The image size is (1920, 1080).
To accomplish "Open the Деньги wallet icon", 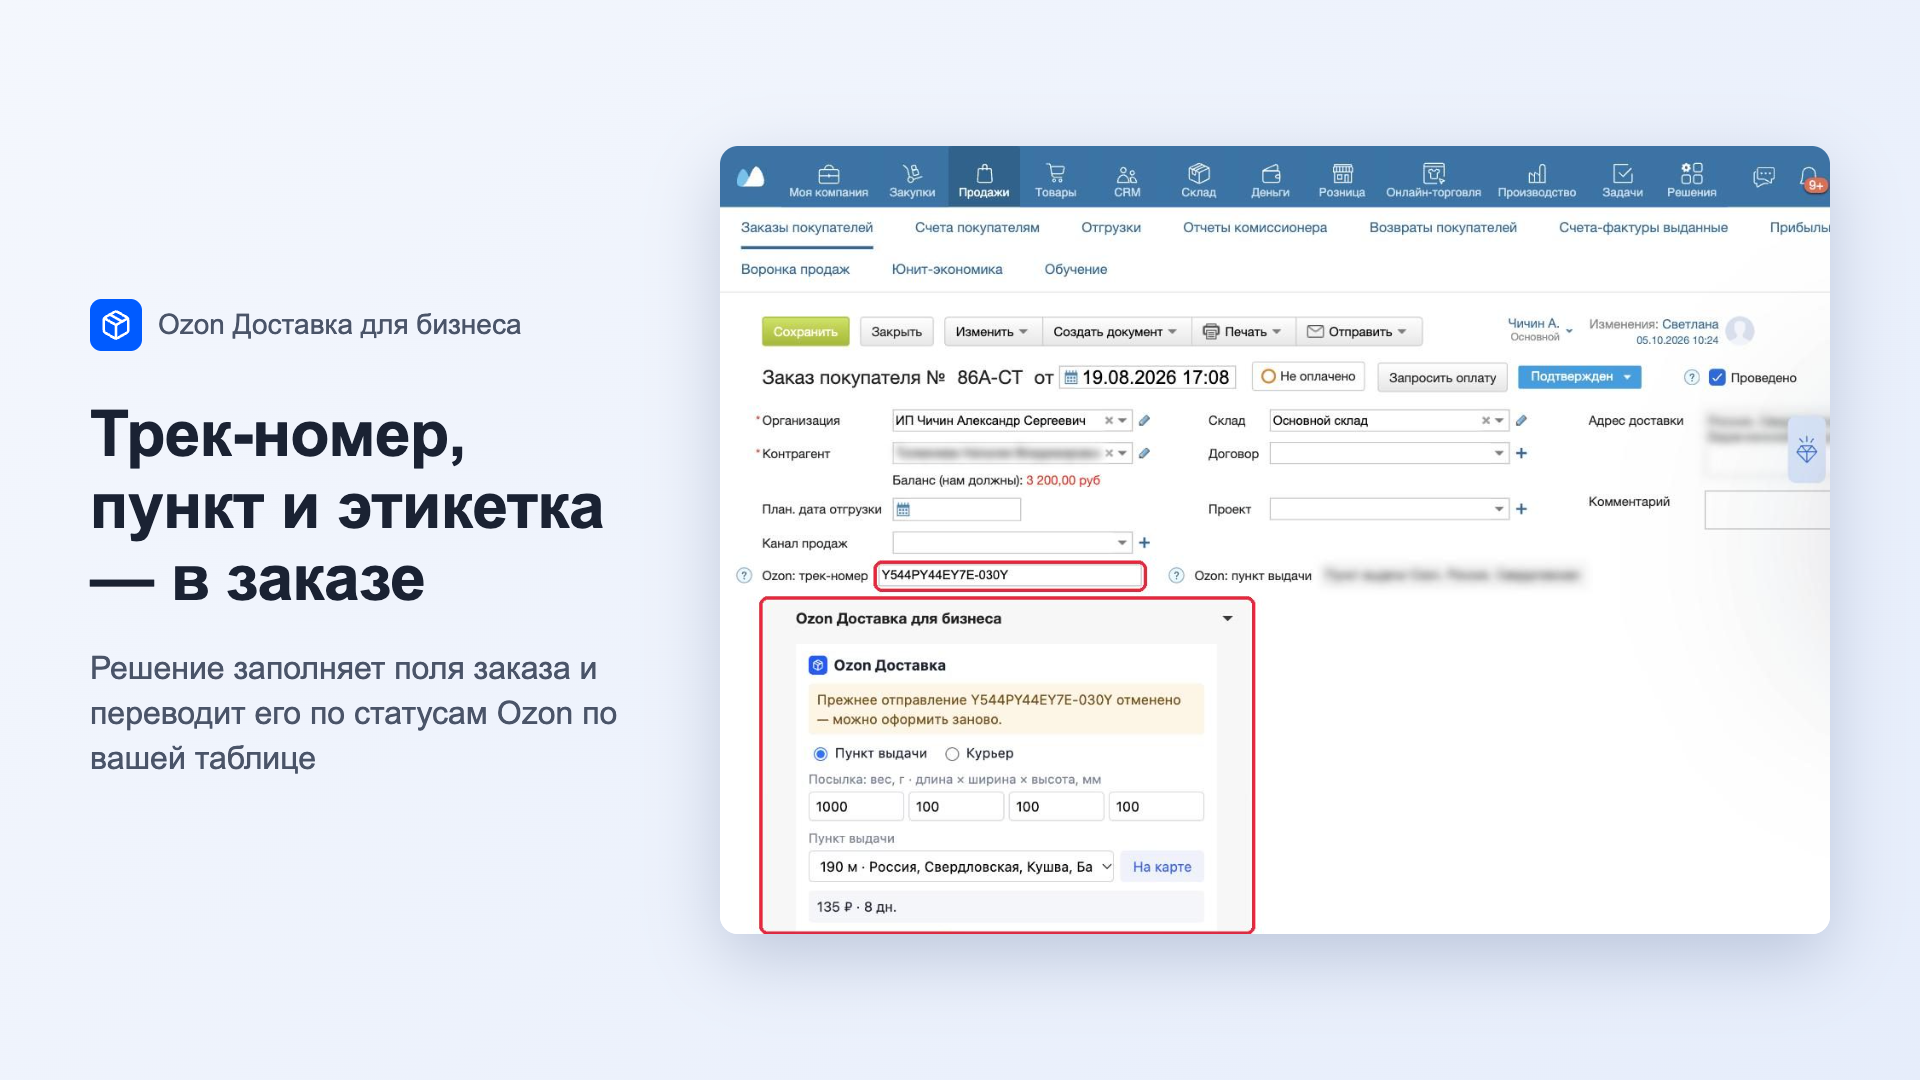I will [x=1270, y=174].
